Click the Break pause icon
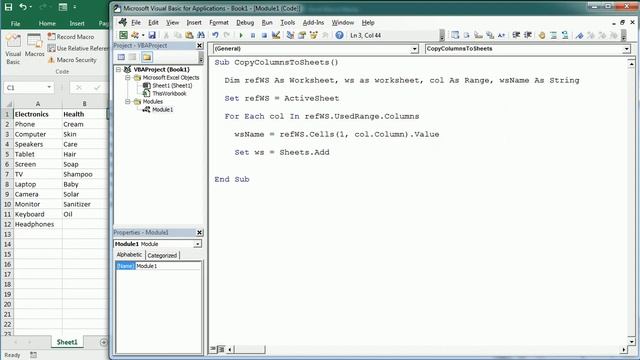 pyautogui.click(x=253, y=36)
